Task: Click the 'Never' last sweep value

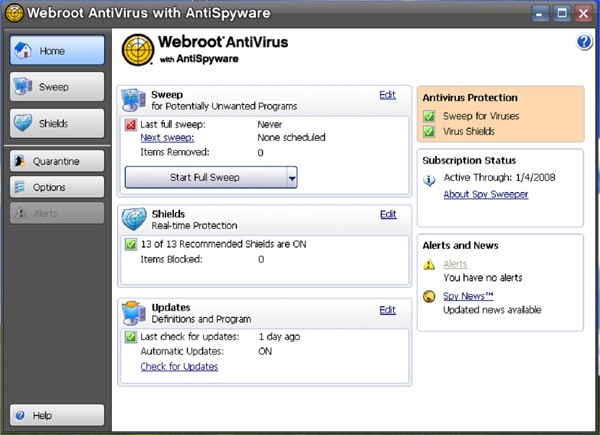Action: [x=270, y=124]
